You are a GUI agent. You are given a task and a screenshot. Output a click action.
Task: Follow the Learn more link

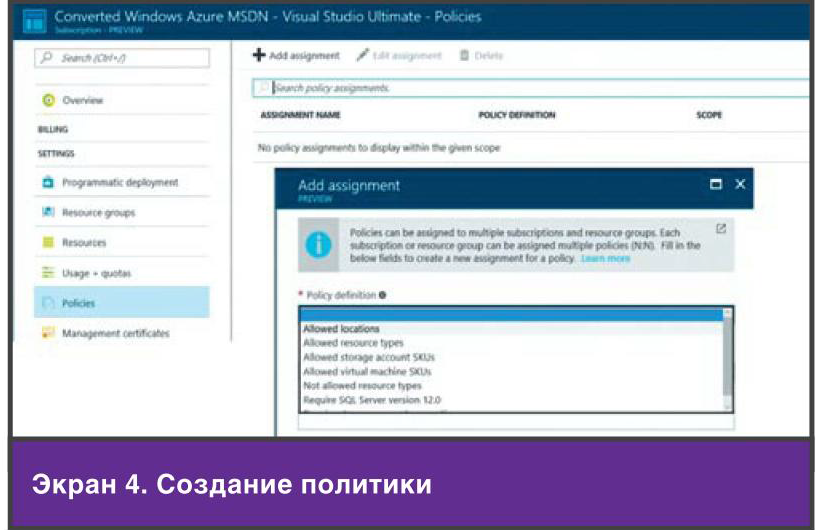(x=605, y=259)
